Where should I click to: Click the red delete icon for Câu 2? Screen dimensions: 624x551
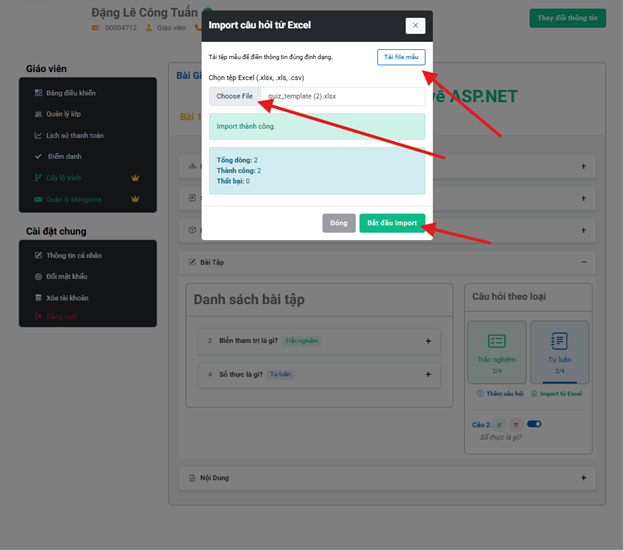[x=516, y=425]
